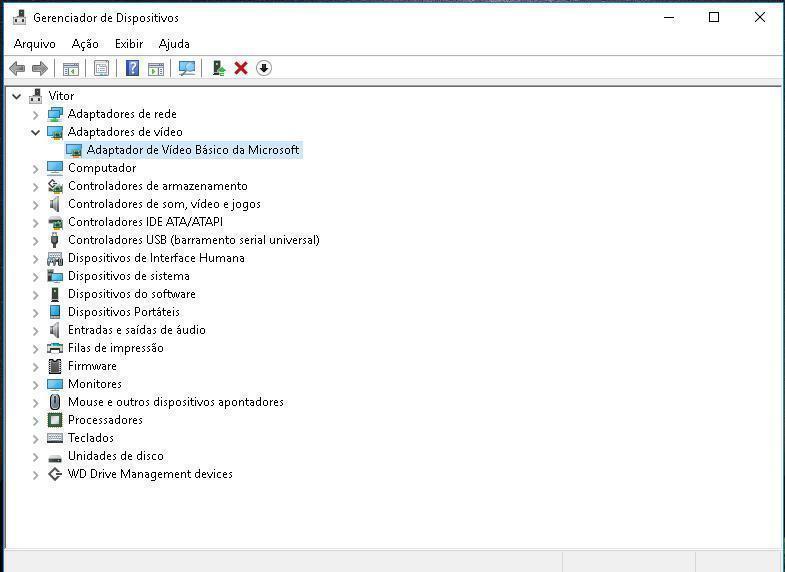Select WD Drive Management devices entry
This screenshot has width=785, height=572.
click(x=150, y=474)
